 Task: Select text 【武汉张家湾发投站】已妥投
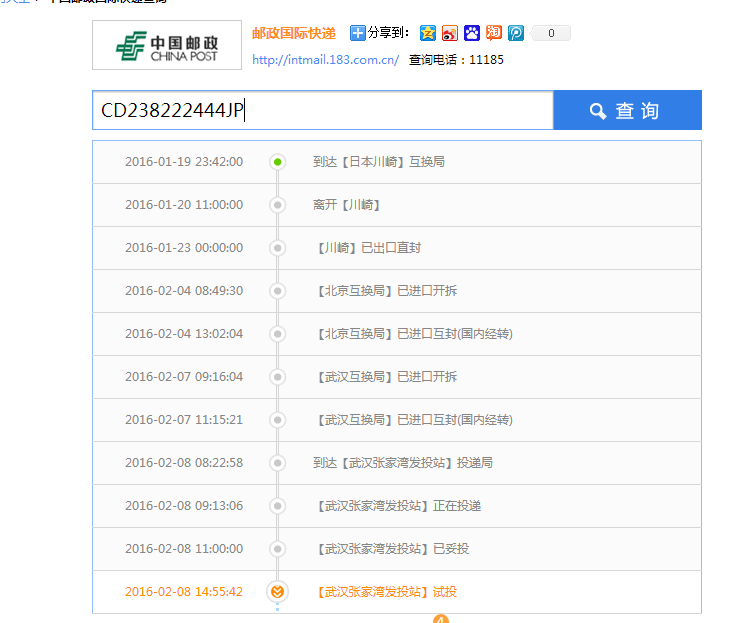[391, 549]
